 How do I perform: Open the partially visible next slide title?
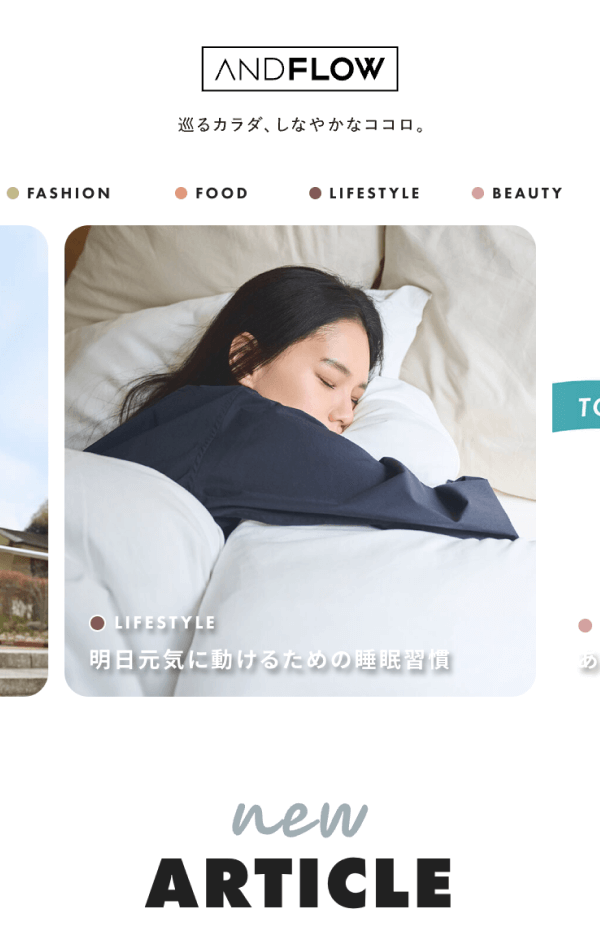click(589, 660)
